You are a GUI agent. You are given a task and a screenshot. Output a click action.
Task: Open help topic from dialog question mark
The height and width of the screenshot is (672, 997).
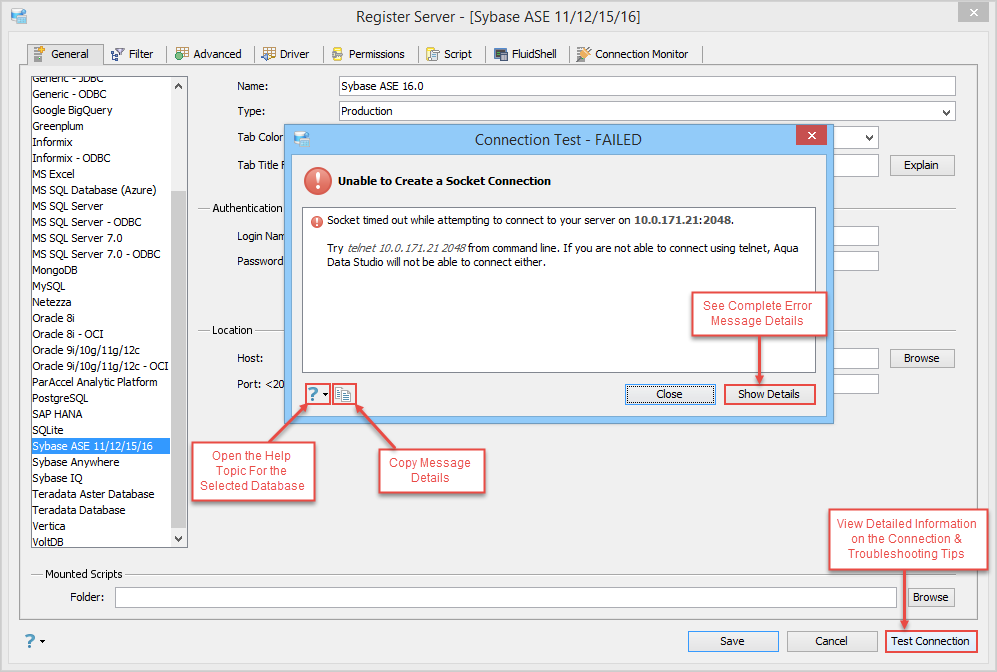point(313,394)
